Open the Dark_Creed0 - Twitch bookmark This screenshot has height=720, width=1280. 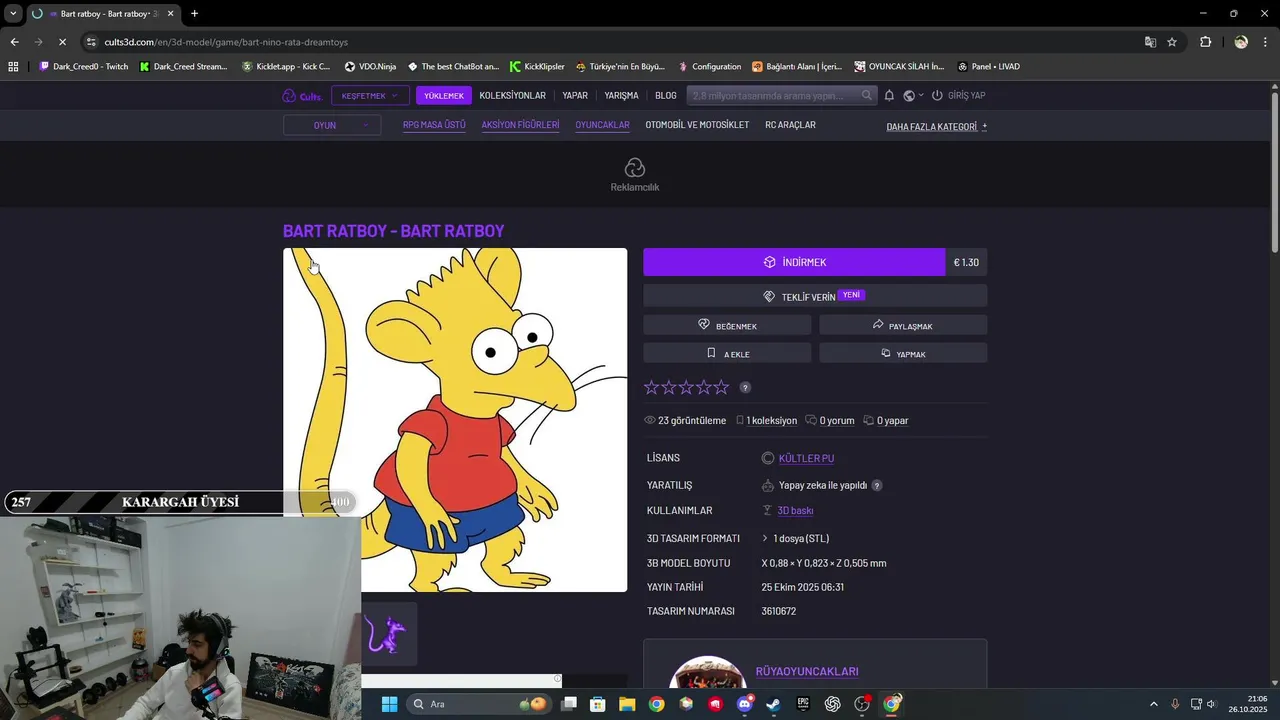pos(84,67)
